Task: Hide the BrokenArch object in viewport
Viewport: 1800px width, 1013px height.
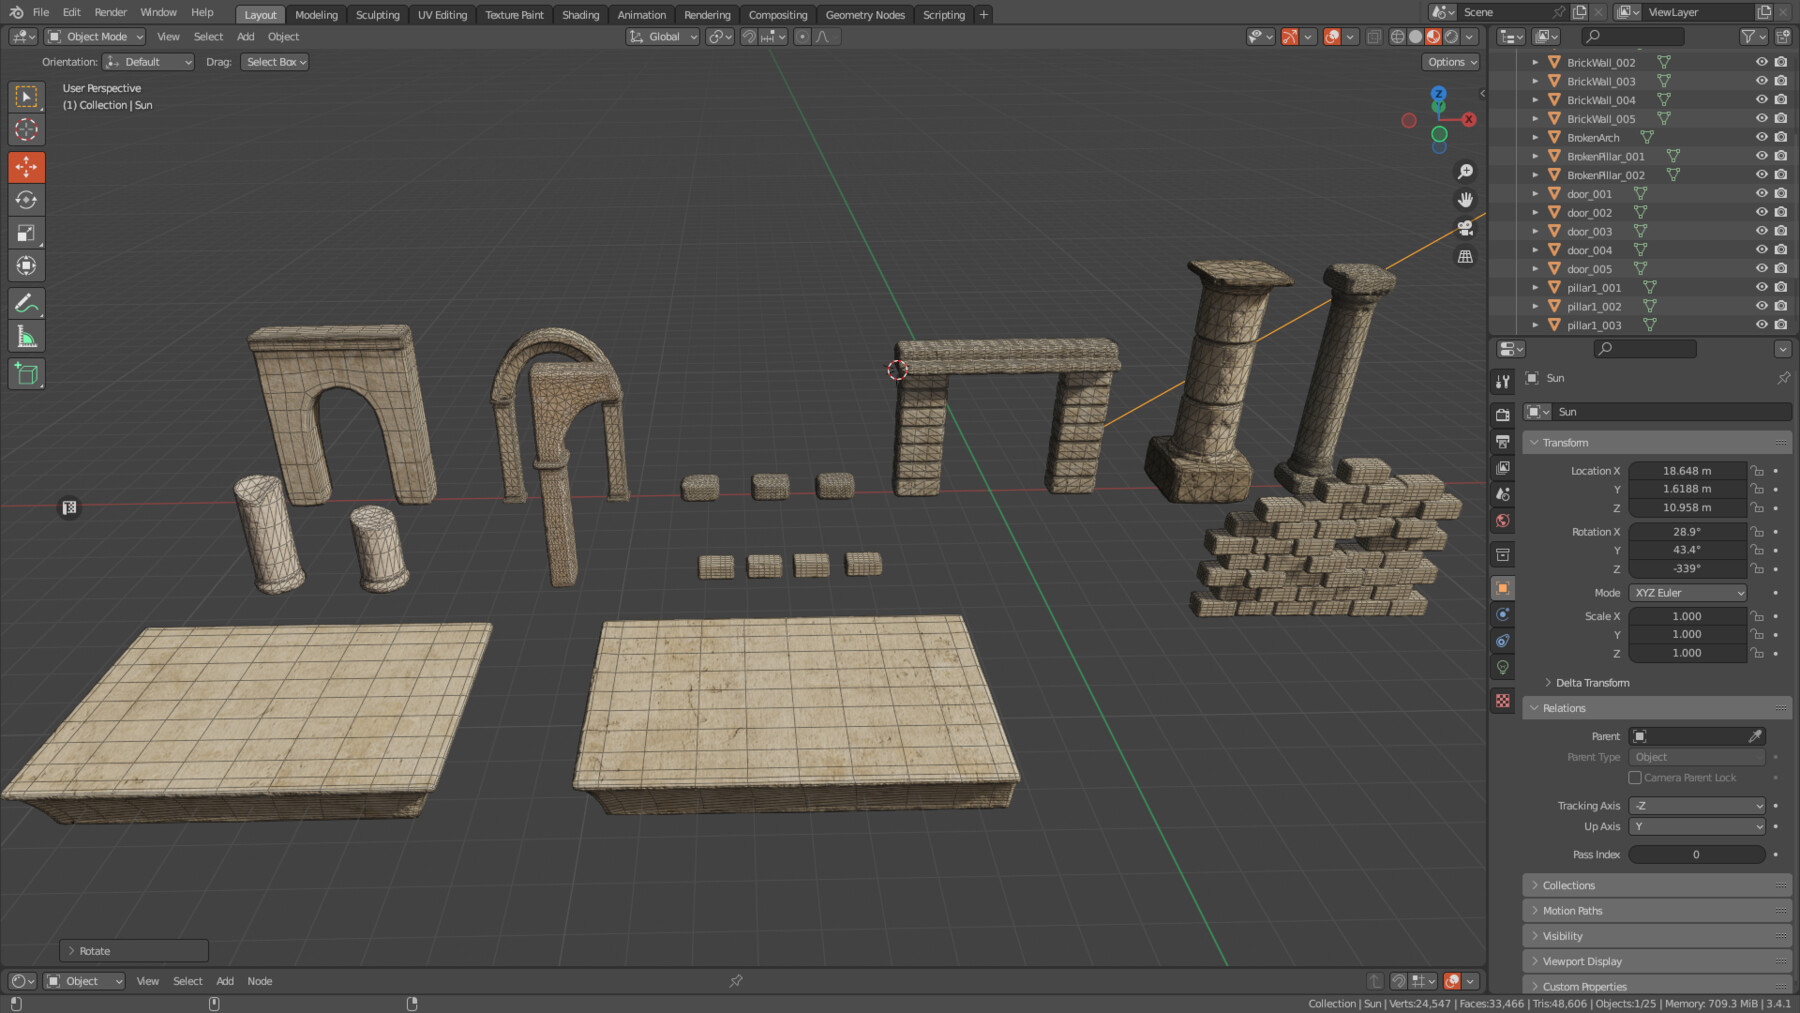Action: point(1762,137)
